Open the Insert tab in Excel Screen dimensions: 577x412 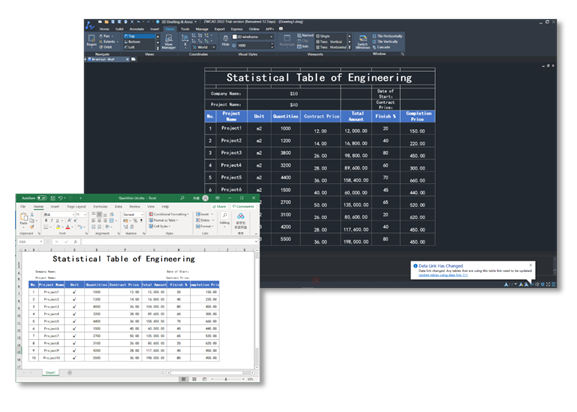click(55, 206)
